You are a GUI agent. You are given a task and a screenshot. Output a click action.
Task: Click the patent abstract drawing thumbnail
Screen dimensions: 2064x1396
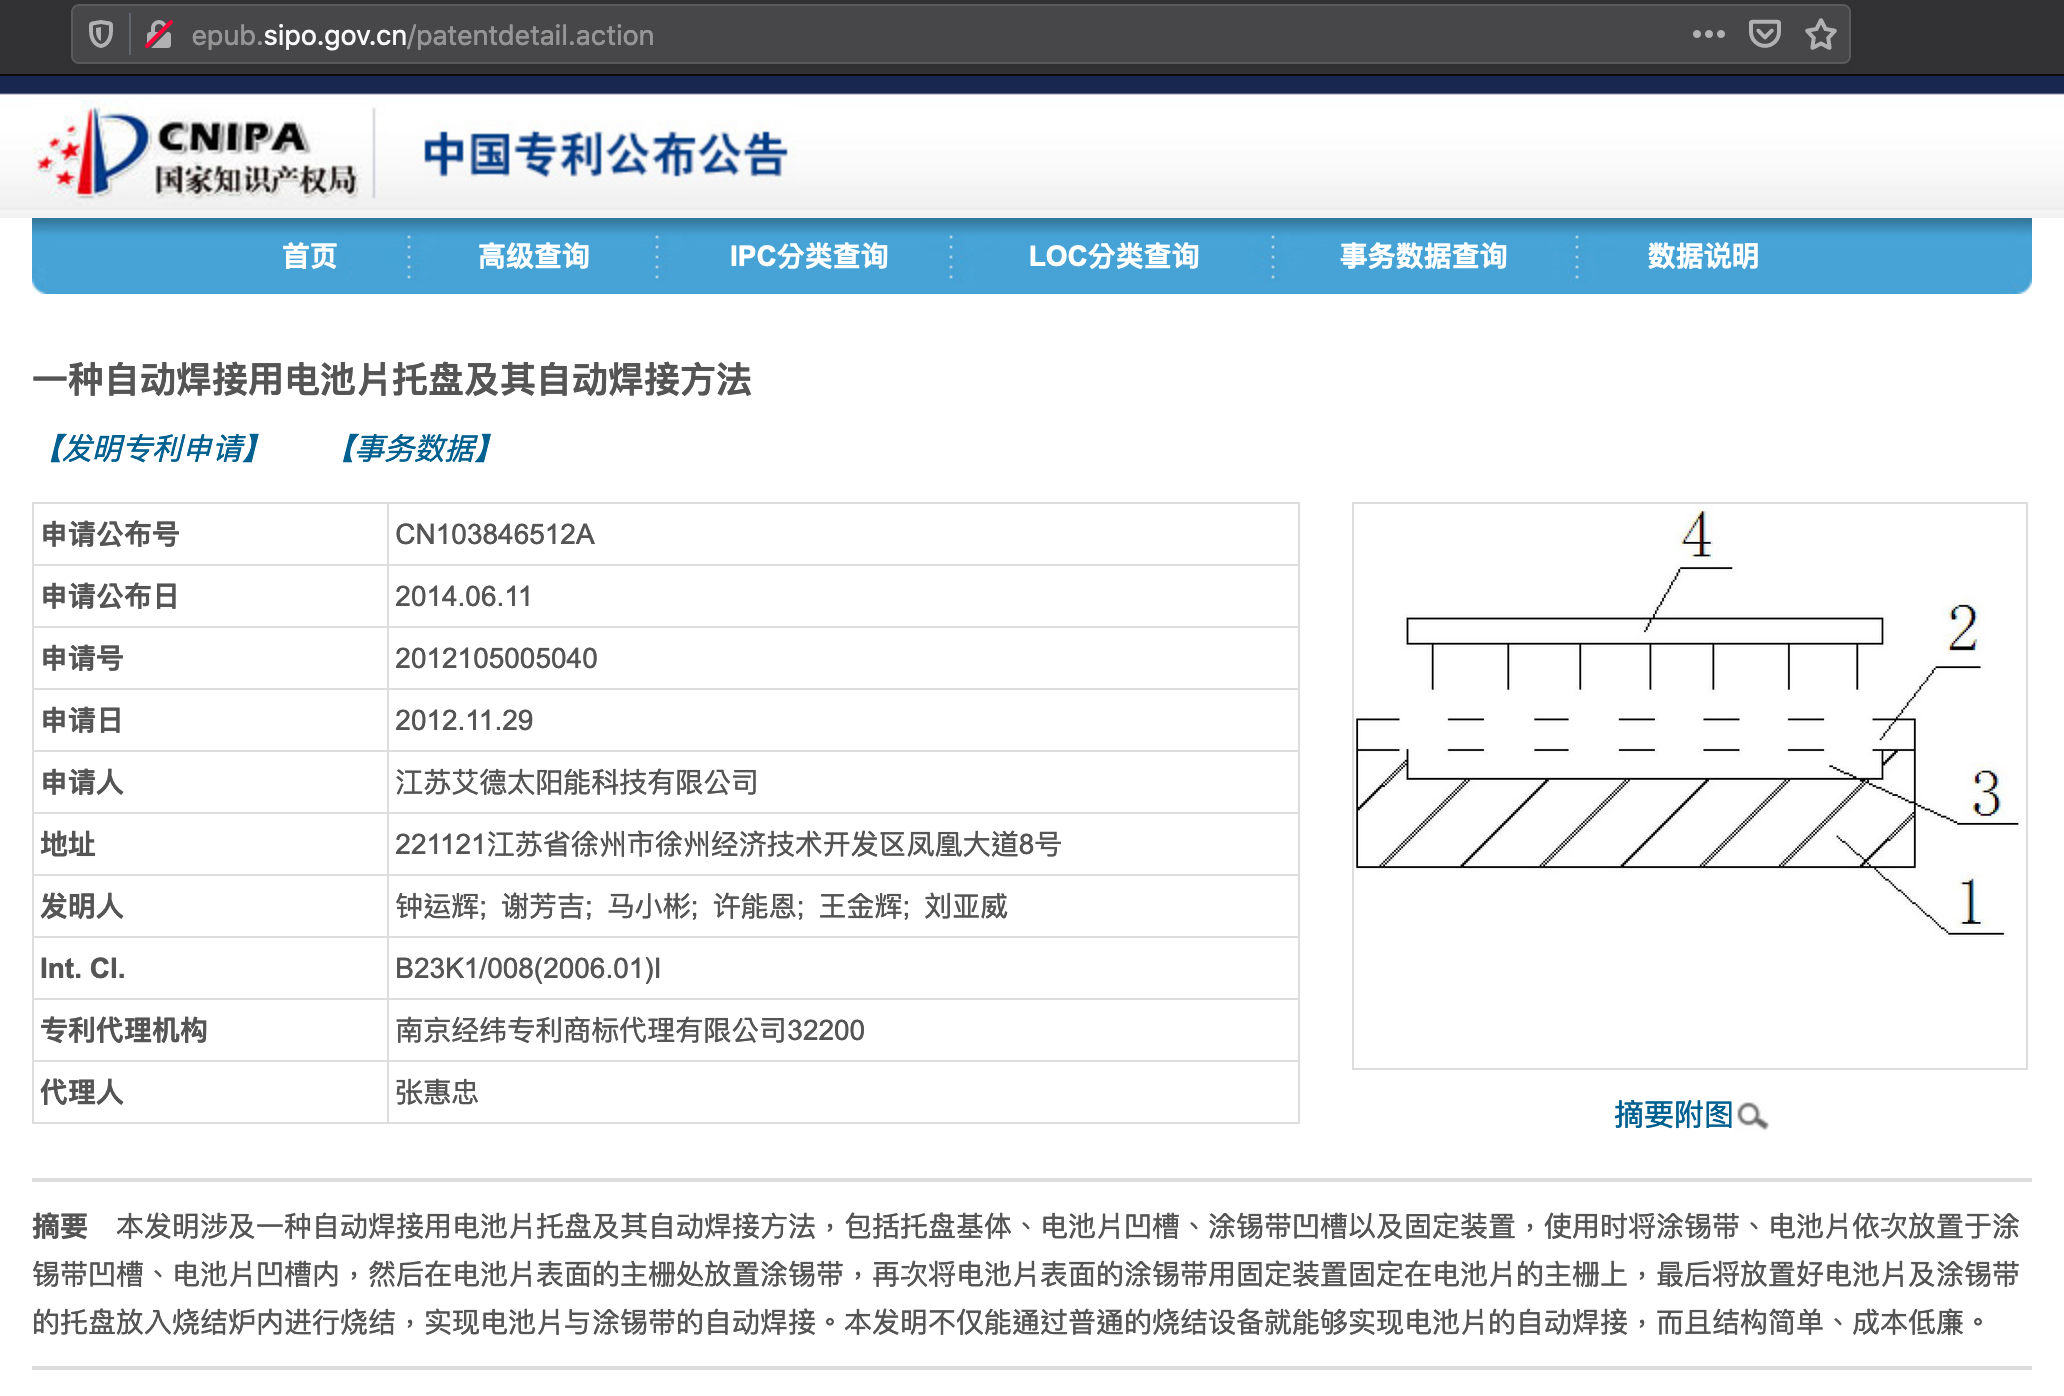(x=1688, y=785)
